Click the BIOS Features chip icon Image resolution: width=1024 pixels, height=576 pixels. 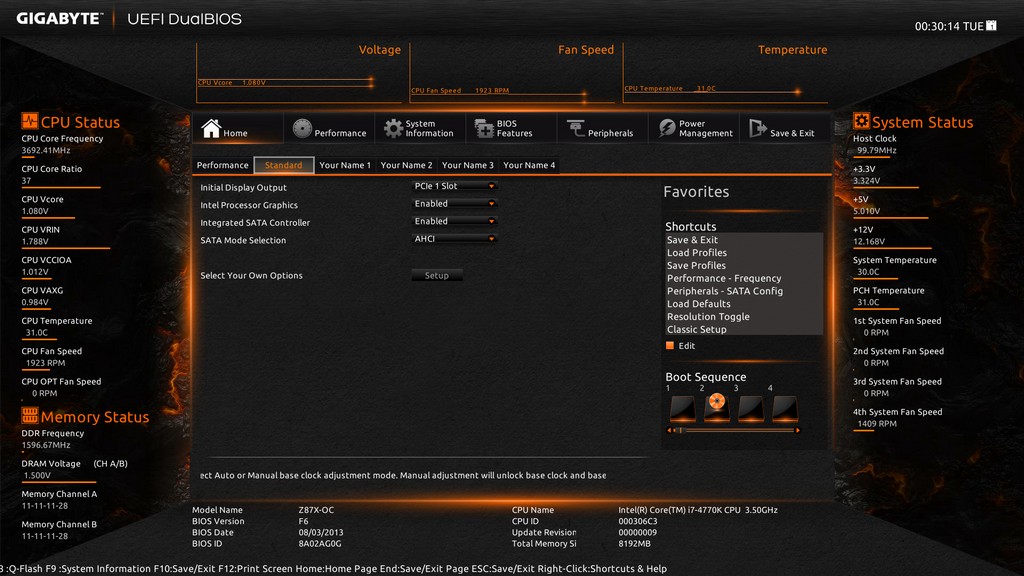coord(484,129)
